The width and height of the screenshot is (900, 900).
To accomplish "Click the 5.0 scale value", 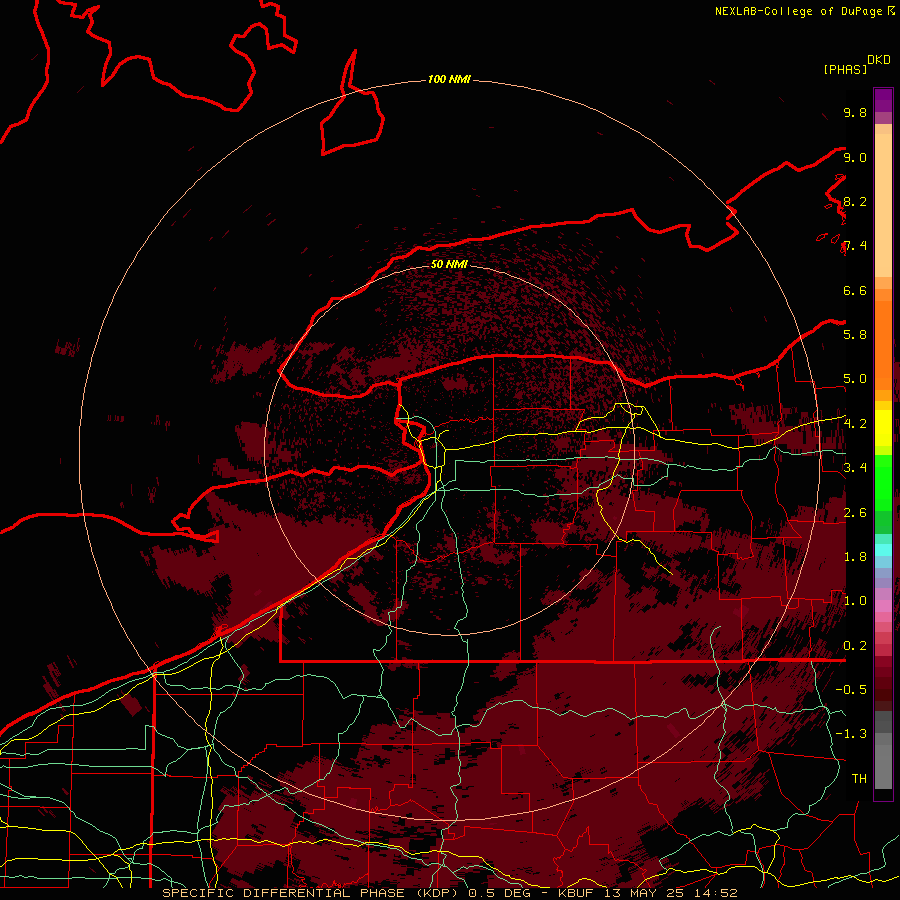I will point(855,379).
